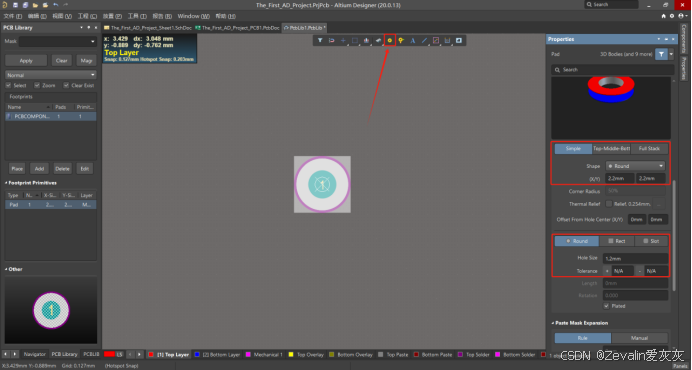Select the Place Region tool
The height and width of the screenshot is (370, 692).
[436, 40]
